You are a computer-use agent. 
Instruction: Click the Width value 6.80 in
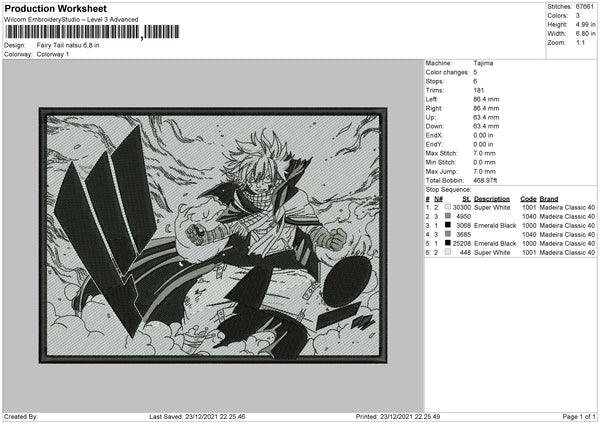click(x=585, y=34)
